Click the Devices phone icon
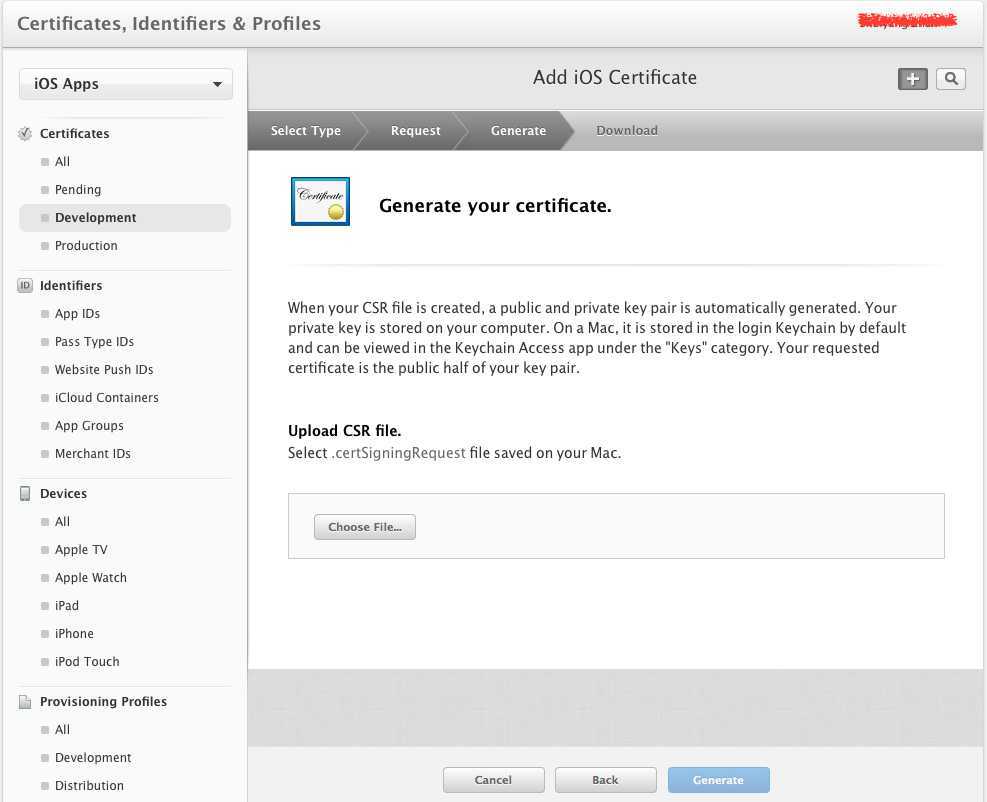 click(25, 494)
